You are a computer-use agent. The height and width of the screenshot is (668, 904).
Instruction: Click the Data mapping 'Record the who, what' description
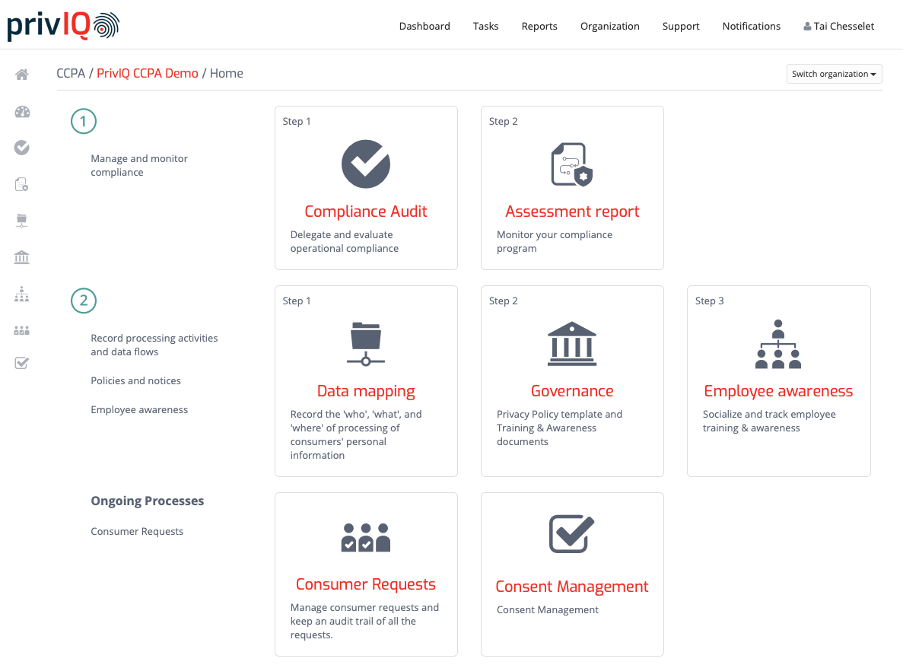pos(356,435)
